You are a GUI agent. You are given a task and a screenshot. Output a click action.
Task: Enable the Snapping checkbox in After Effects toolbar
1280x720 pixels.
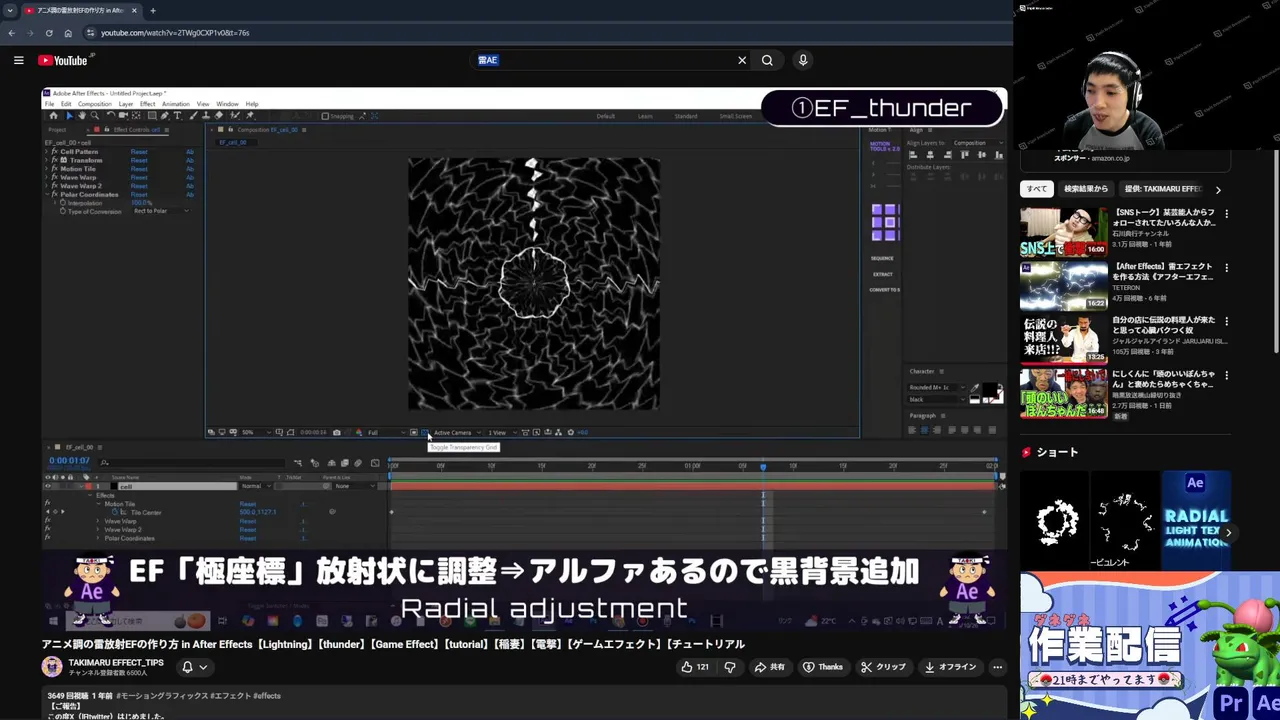point(325,116)
